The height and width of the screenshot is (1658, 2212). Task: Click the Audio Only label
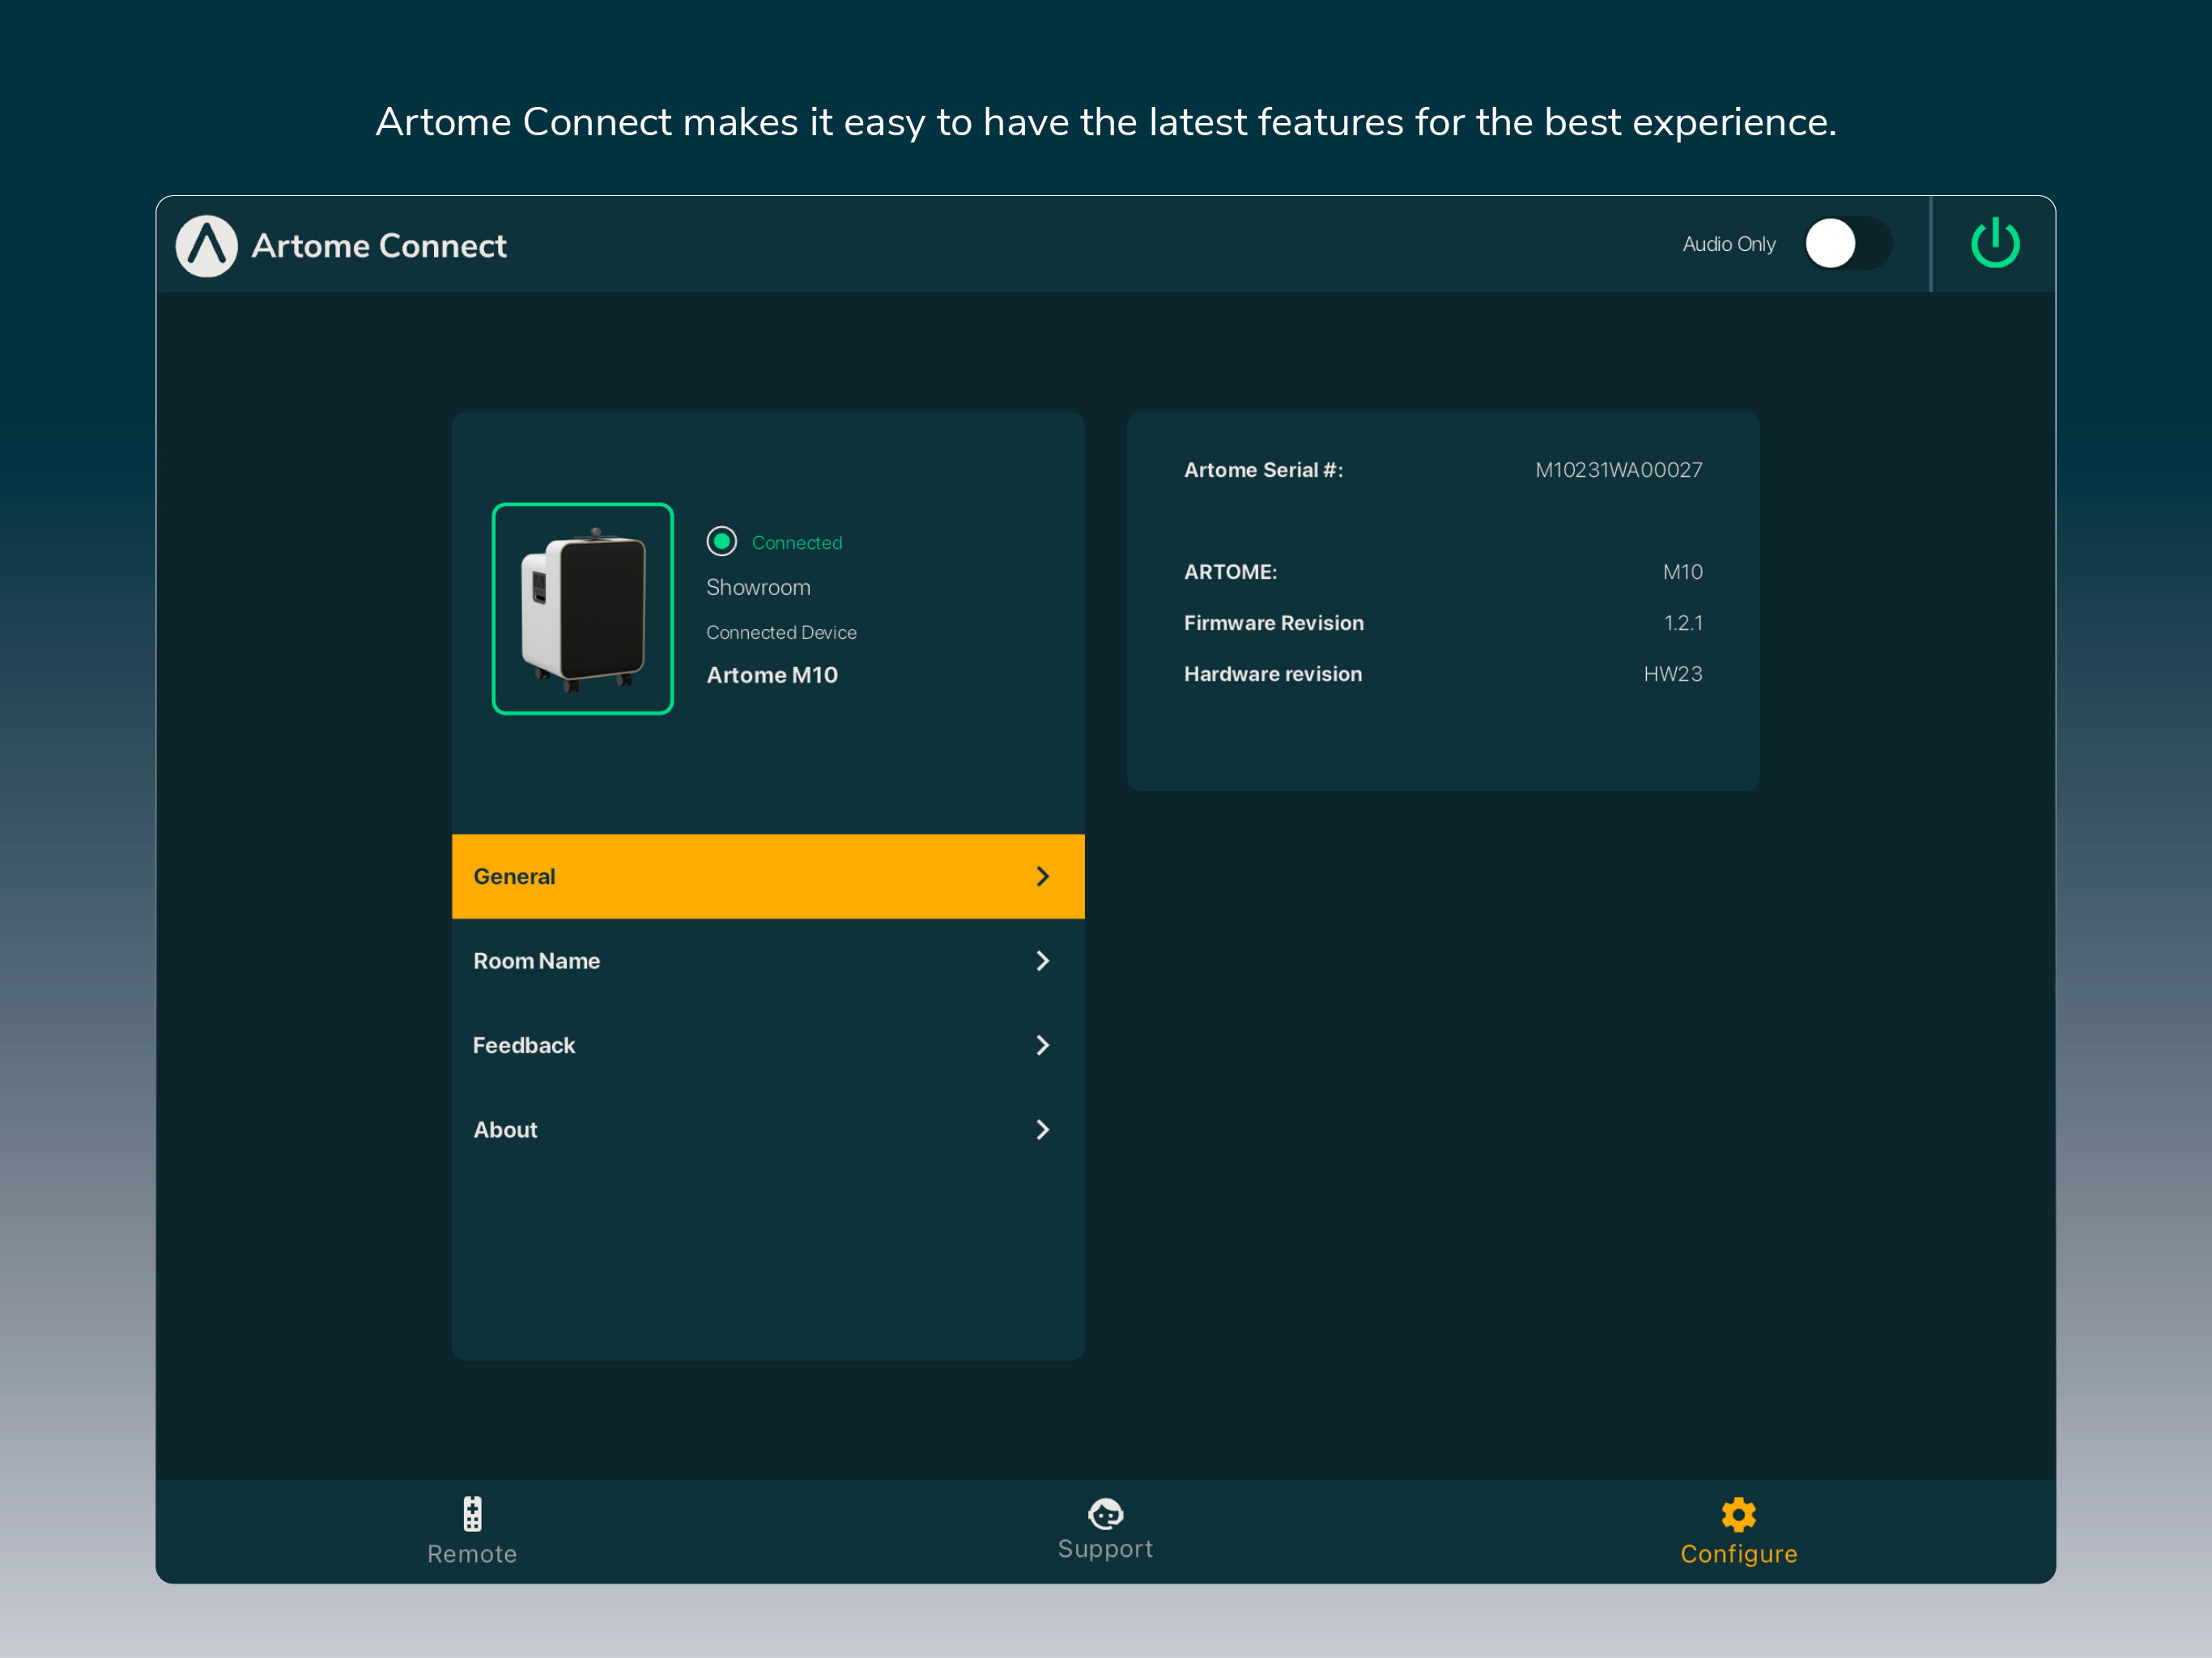(1729, 244)
